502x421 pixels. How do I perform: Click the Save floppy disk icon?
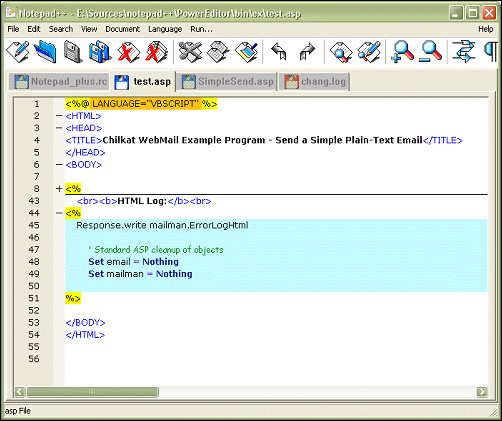73,52
